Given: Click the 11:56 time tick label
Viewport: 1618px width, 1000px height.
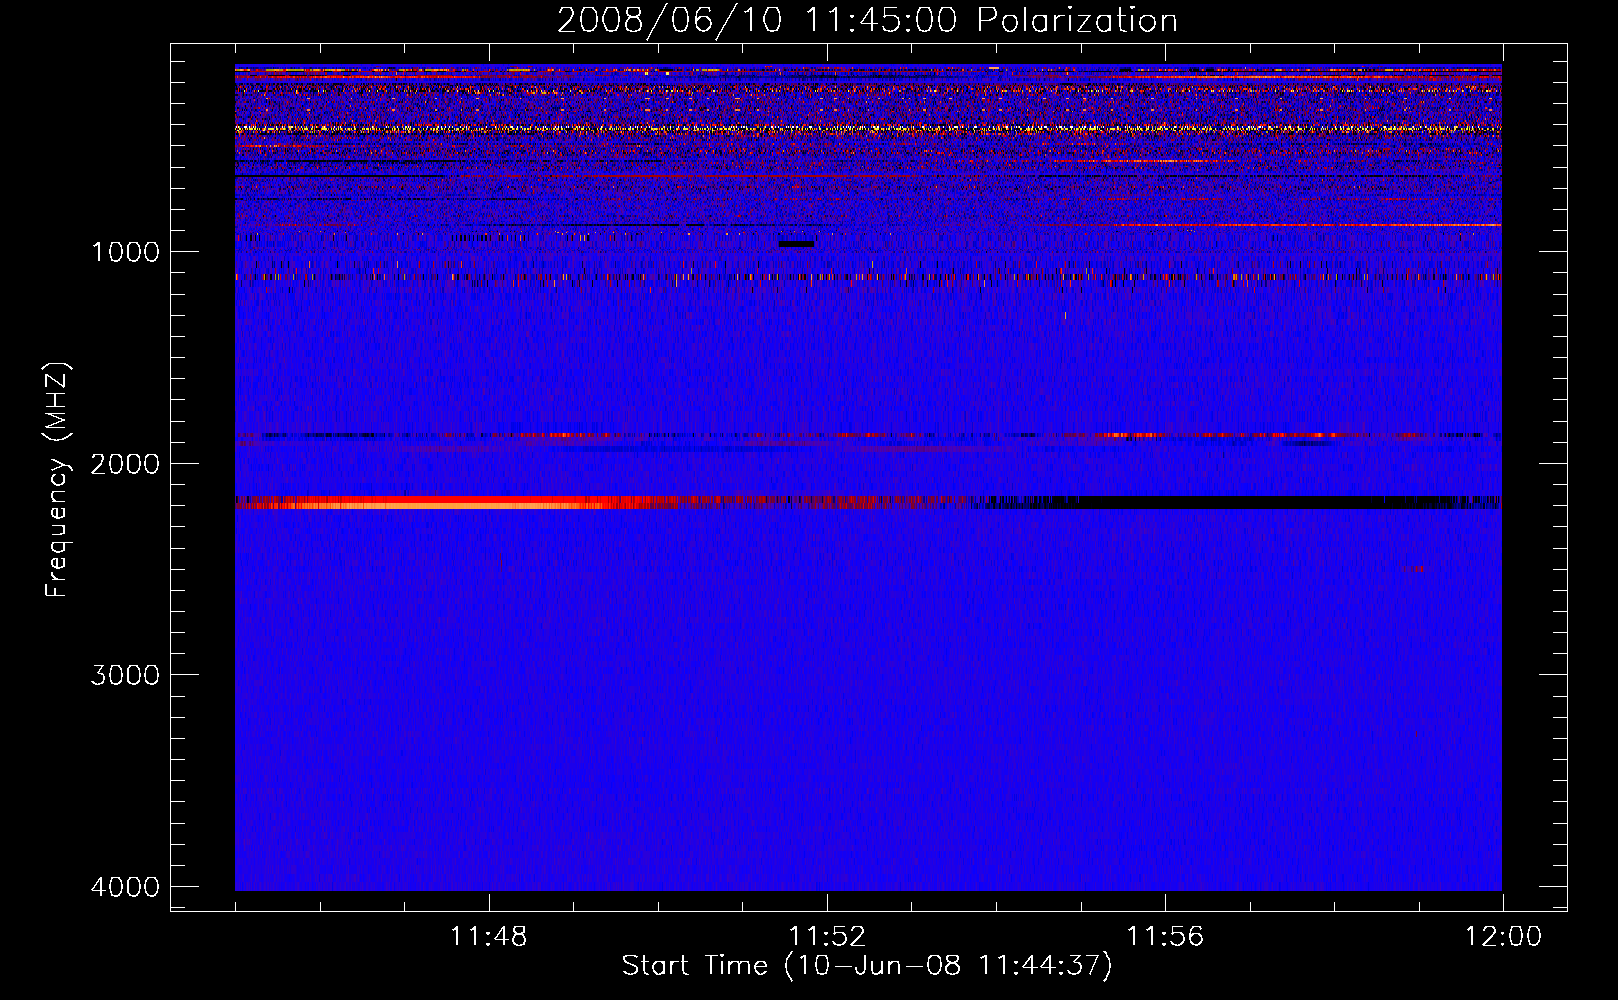Looking at the screenshot, I should pyautogui.click(x=1165, y=936).
